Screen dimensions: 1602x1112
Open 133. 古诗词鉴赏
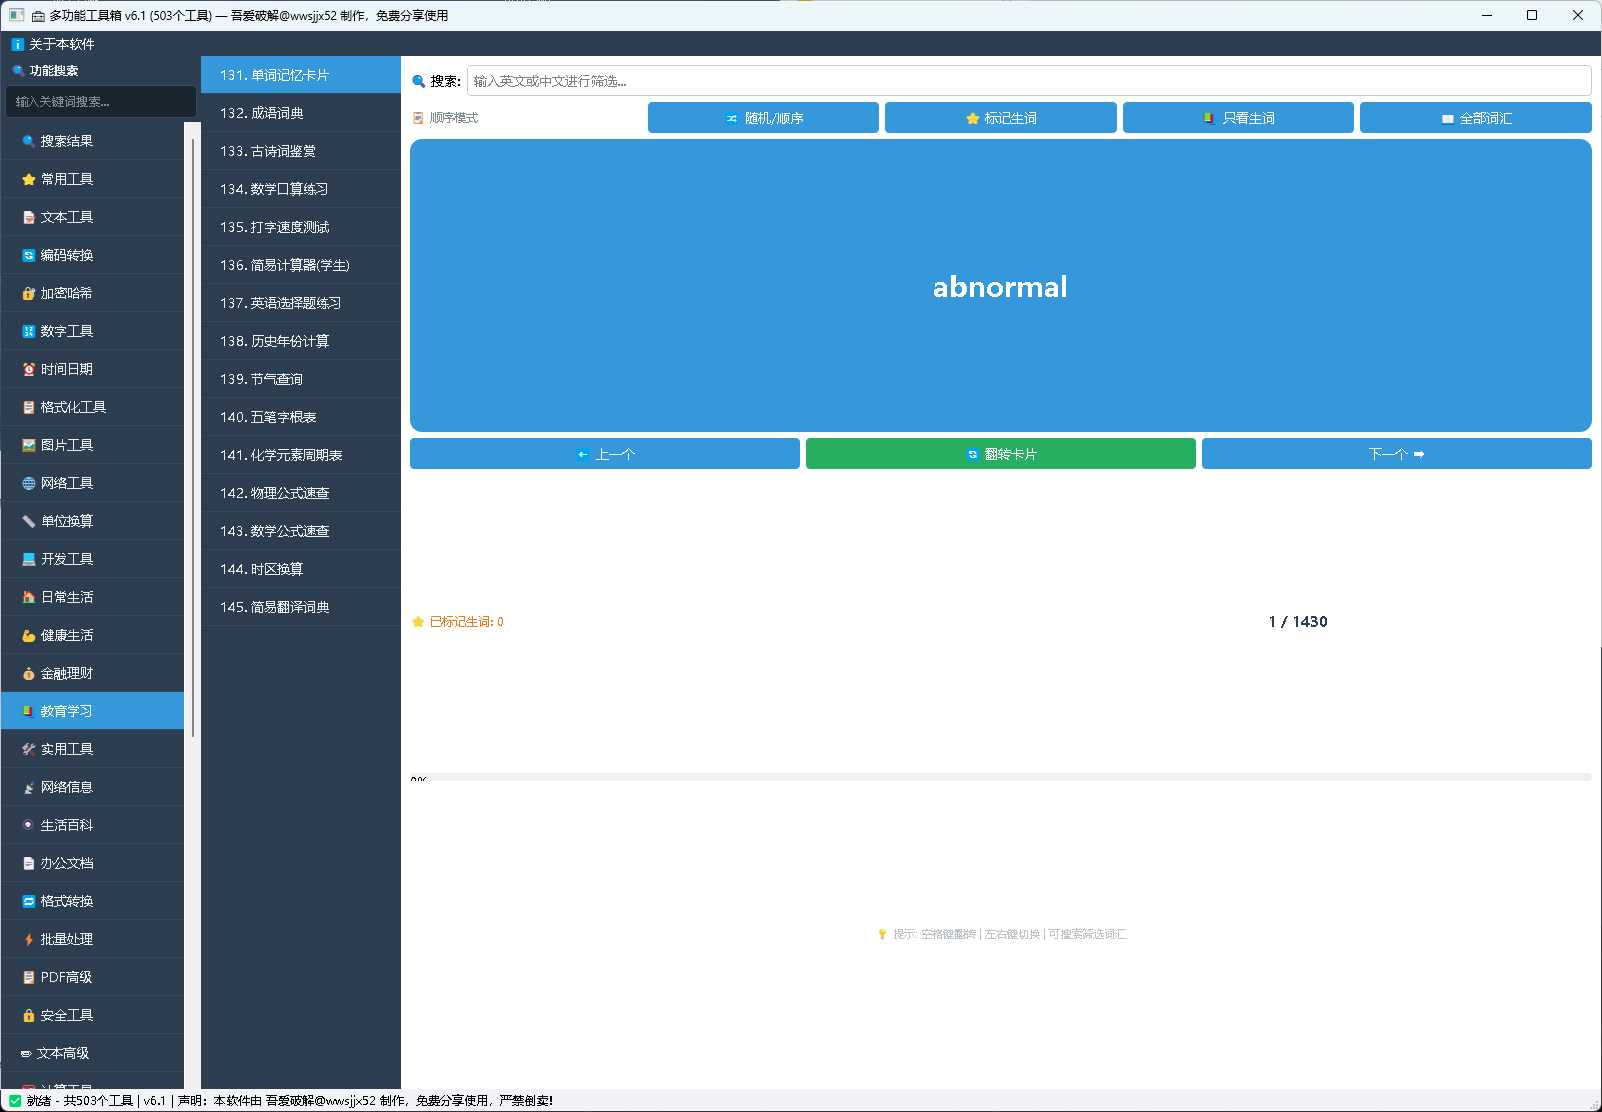click(301, 151)
